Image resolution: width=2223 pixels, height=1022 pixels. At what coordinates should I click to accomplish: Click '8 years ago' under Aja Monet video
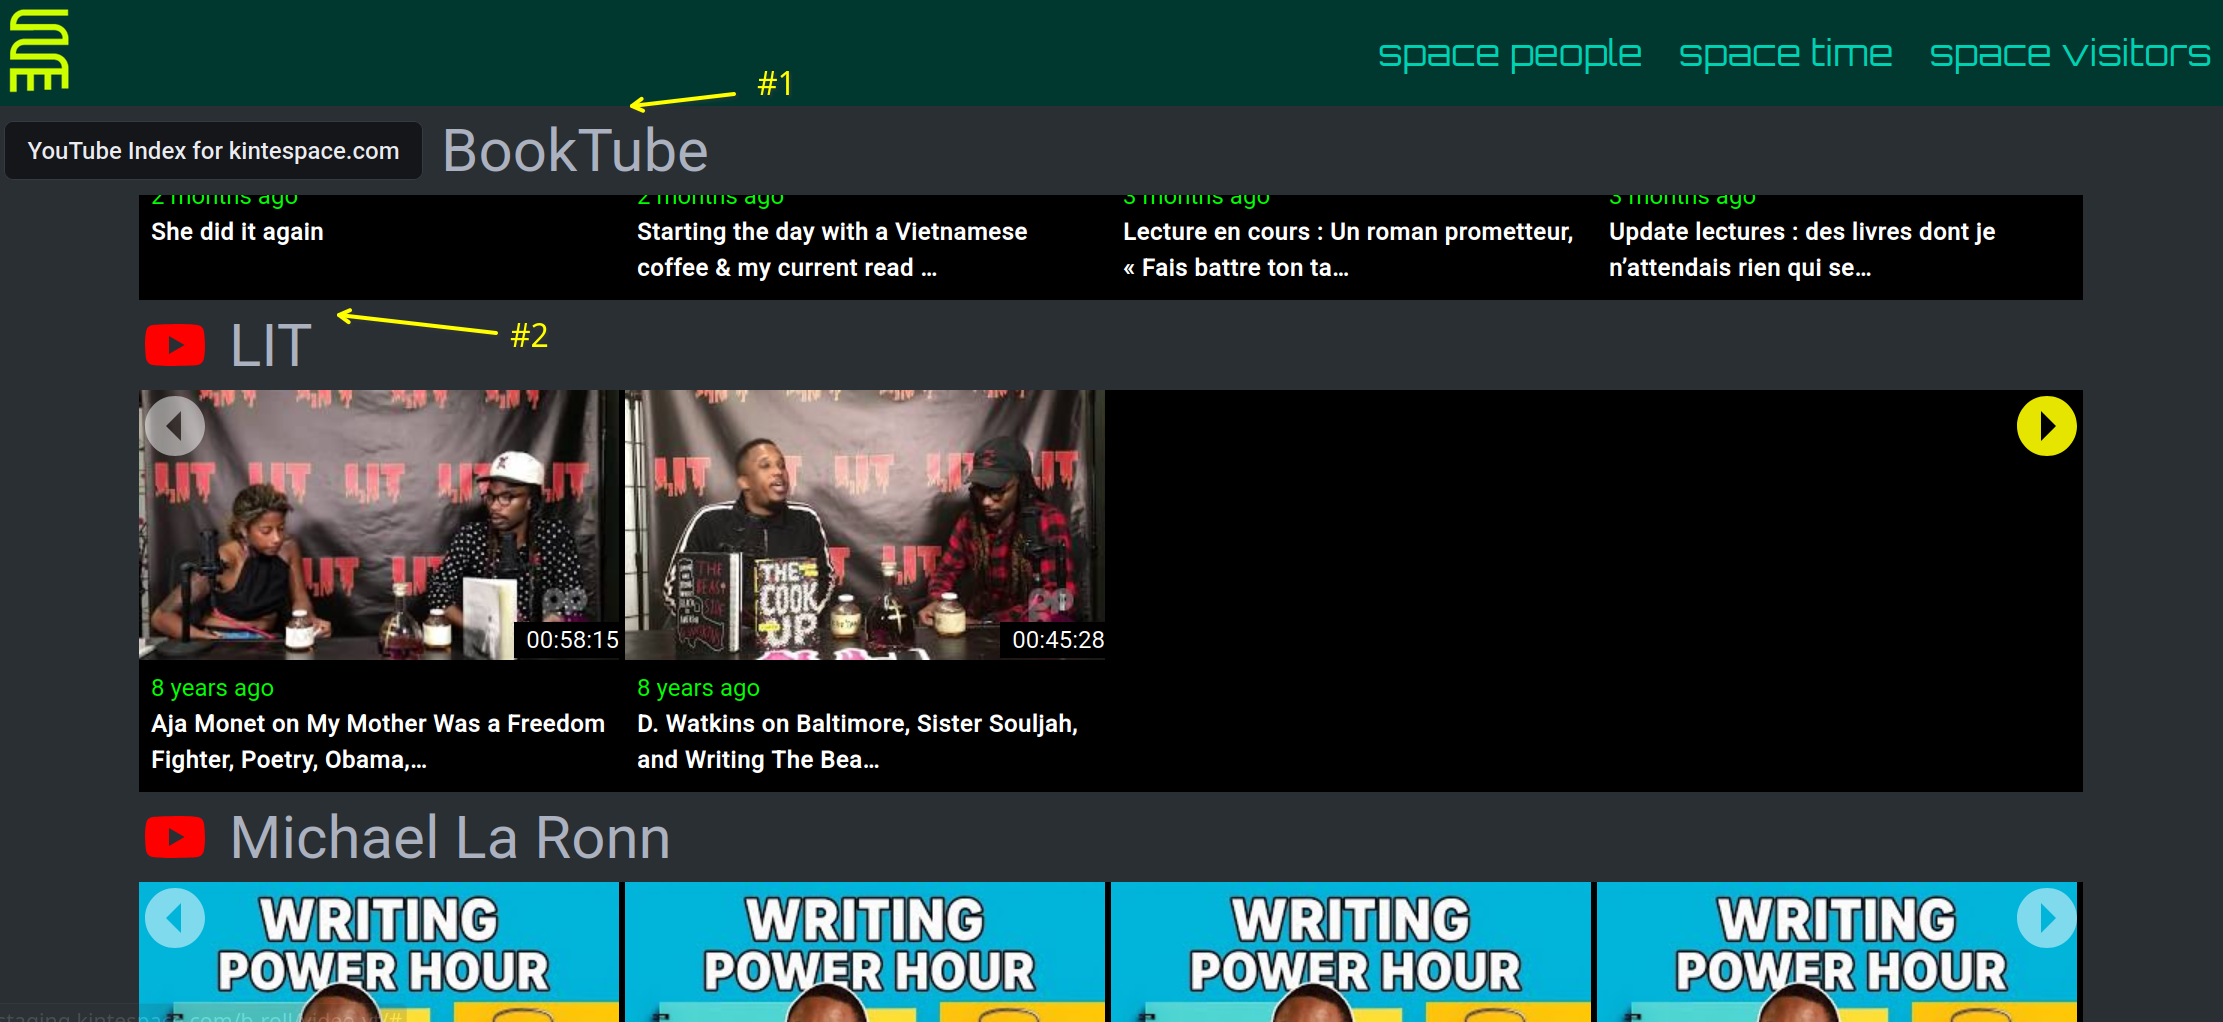point(212,688)
